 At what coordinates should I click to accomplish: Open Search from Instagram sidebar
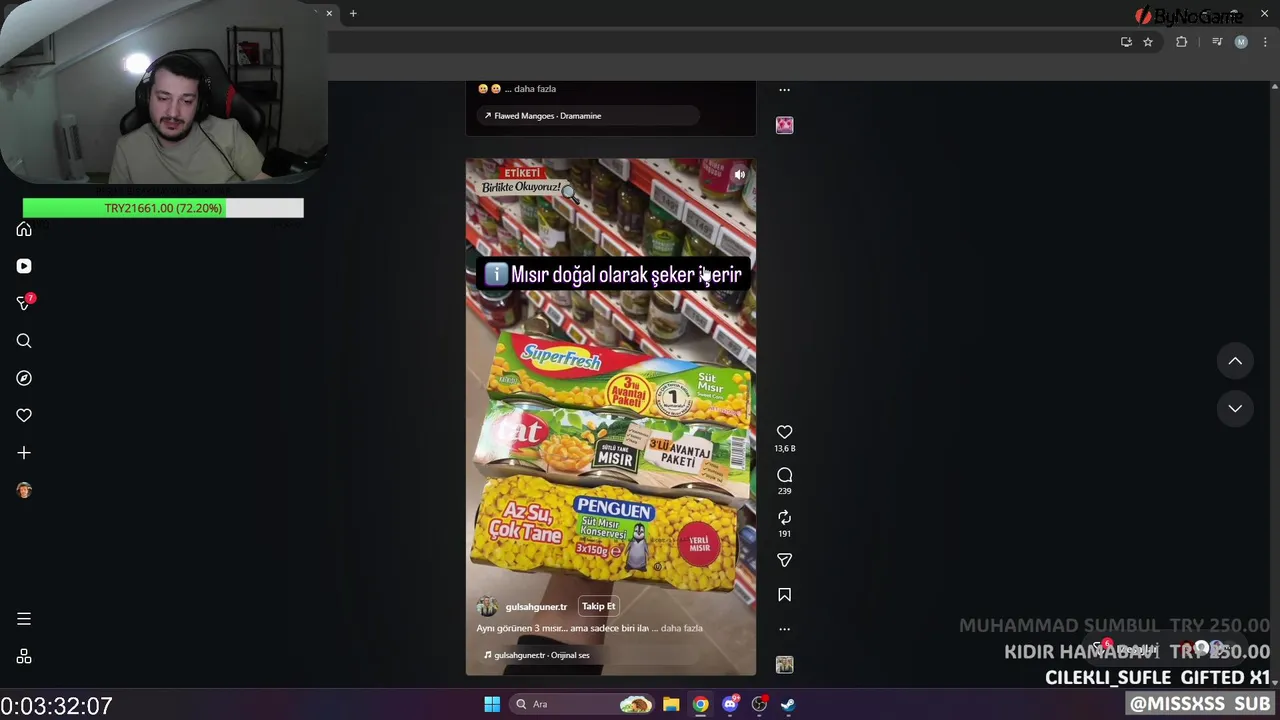[24, 341]
